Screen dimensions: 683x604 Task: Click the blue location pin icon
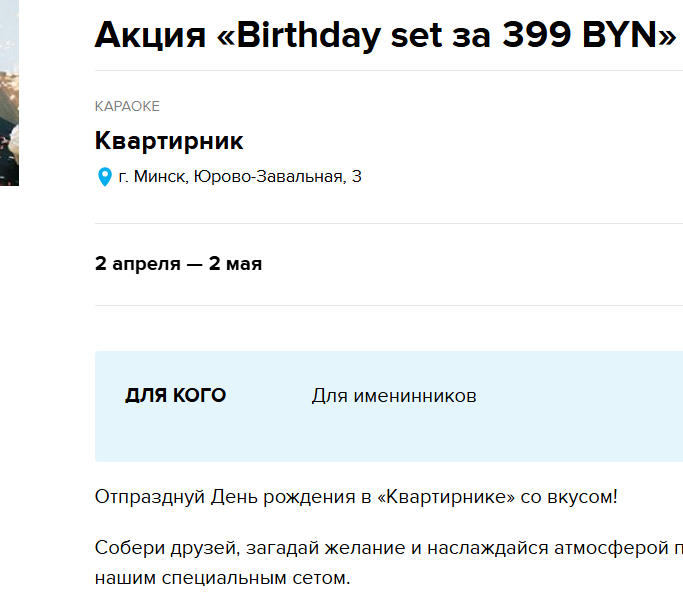pyautogui.click(x=104, y=178)
